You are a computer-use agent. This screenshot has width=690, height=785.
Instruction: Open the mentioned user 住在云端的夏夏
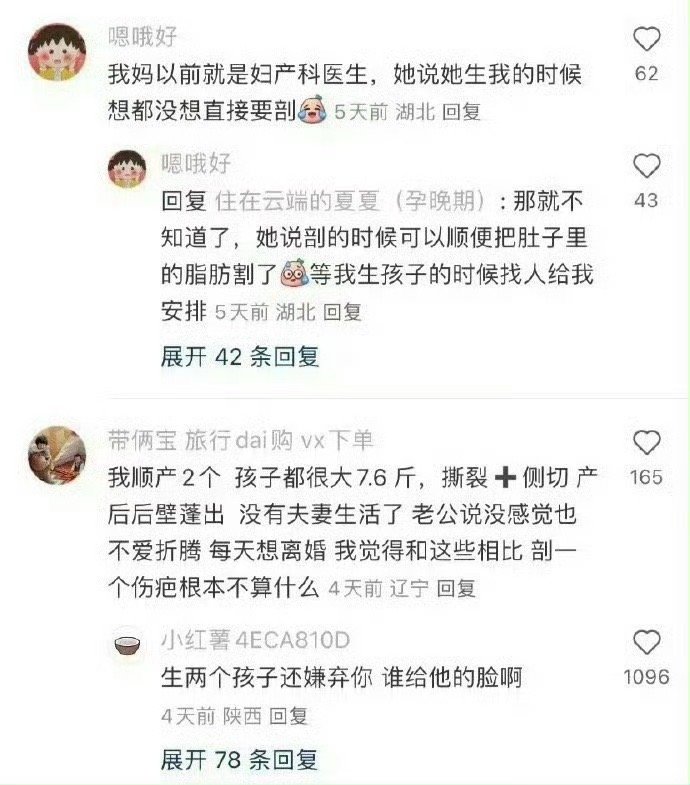tap(297, 202)
